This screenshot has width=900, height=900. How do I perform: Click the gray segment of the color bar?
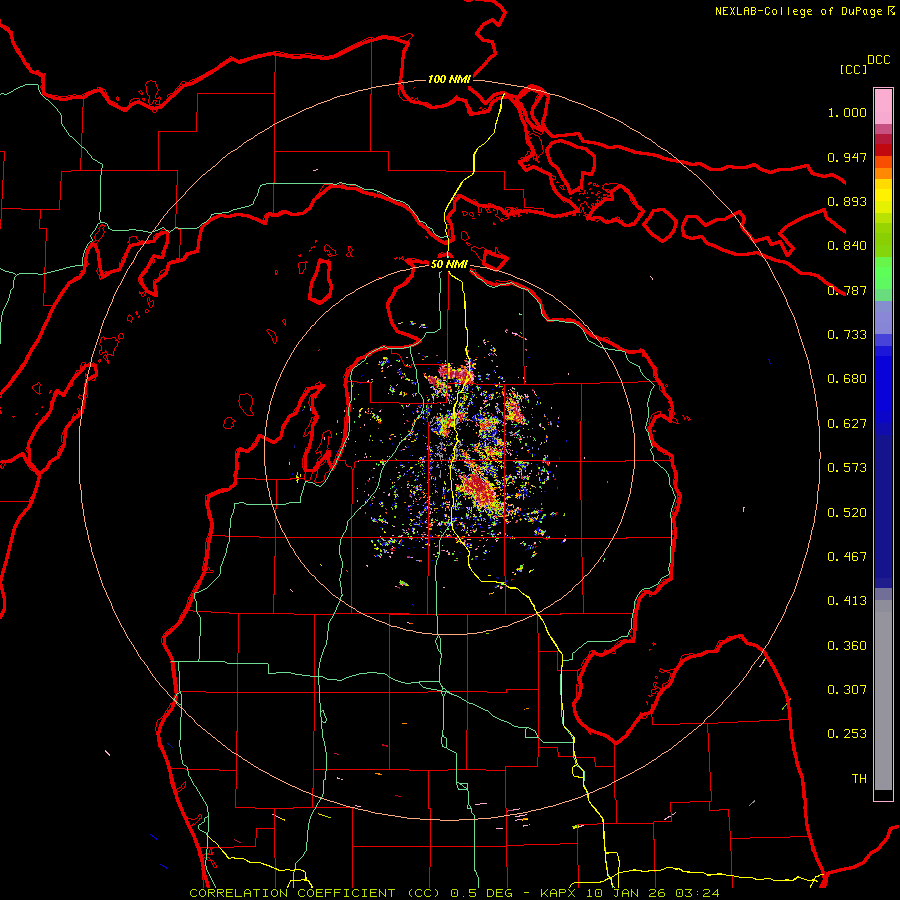(x=883, y=695)
